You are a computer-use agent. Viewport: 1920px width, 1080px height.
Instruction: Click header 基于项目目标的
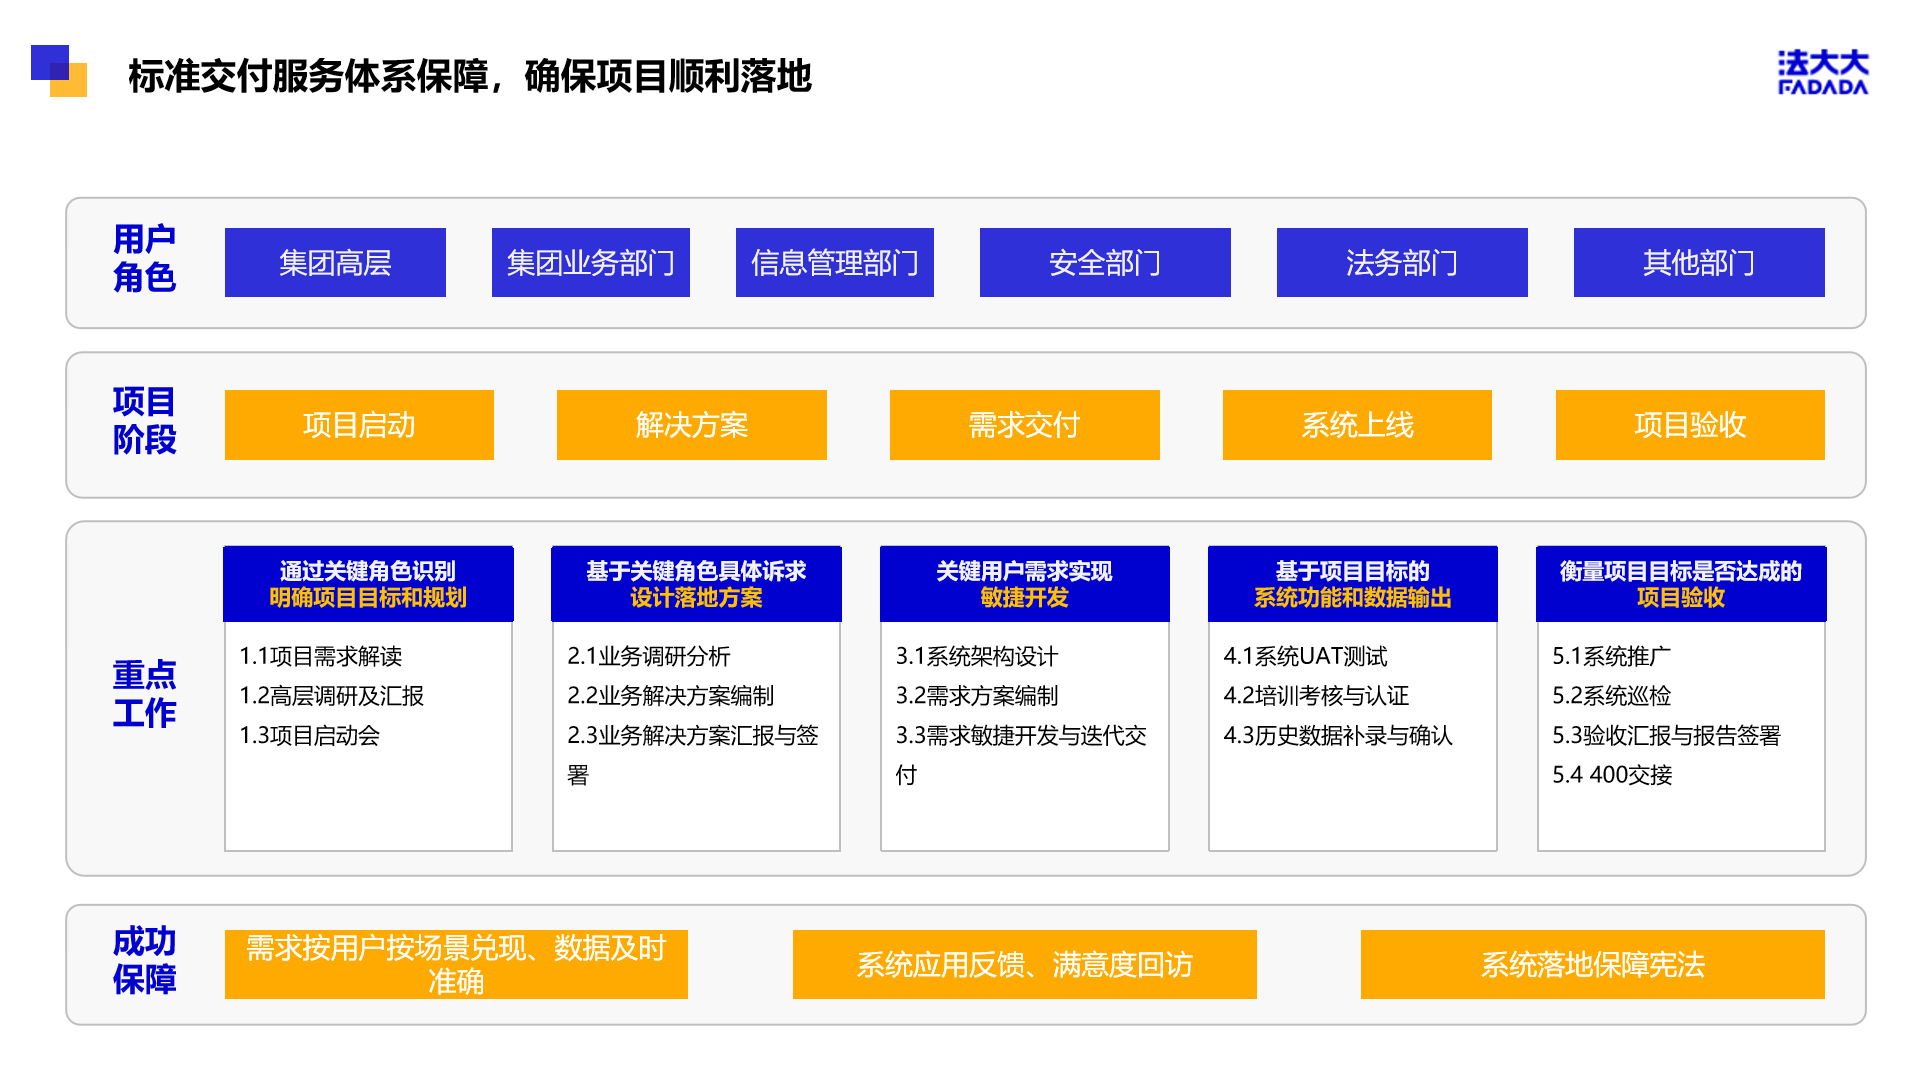1352,571
